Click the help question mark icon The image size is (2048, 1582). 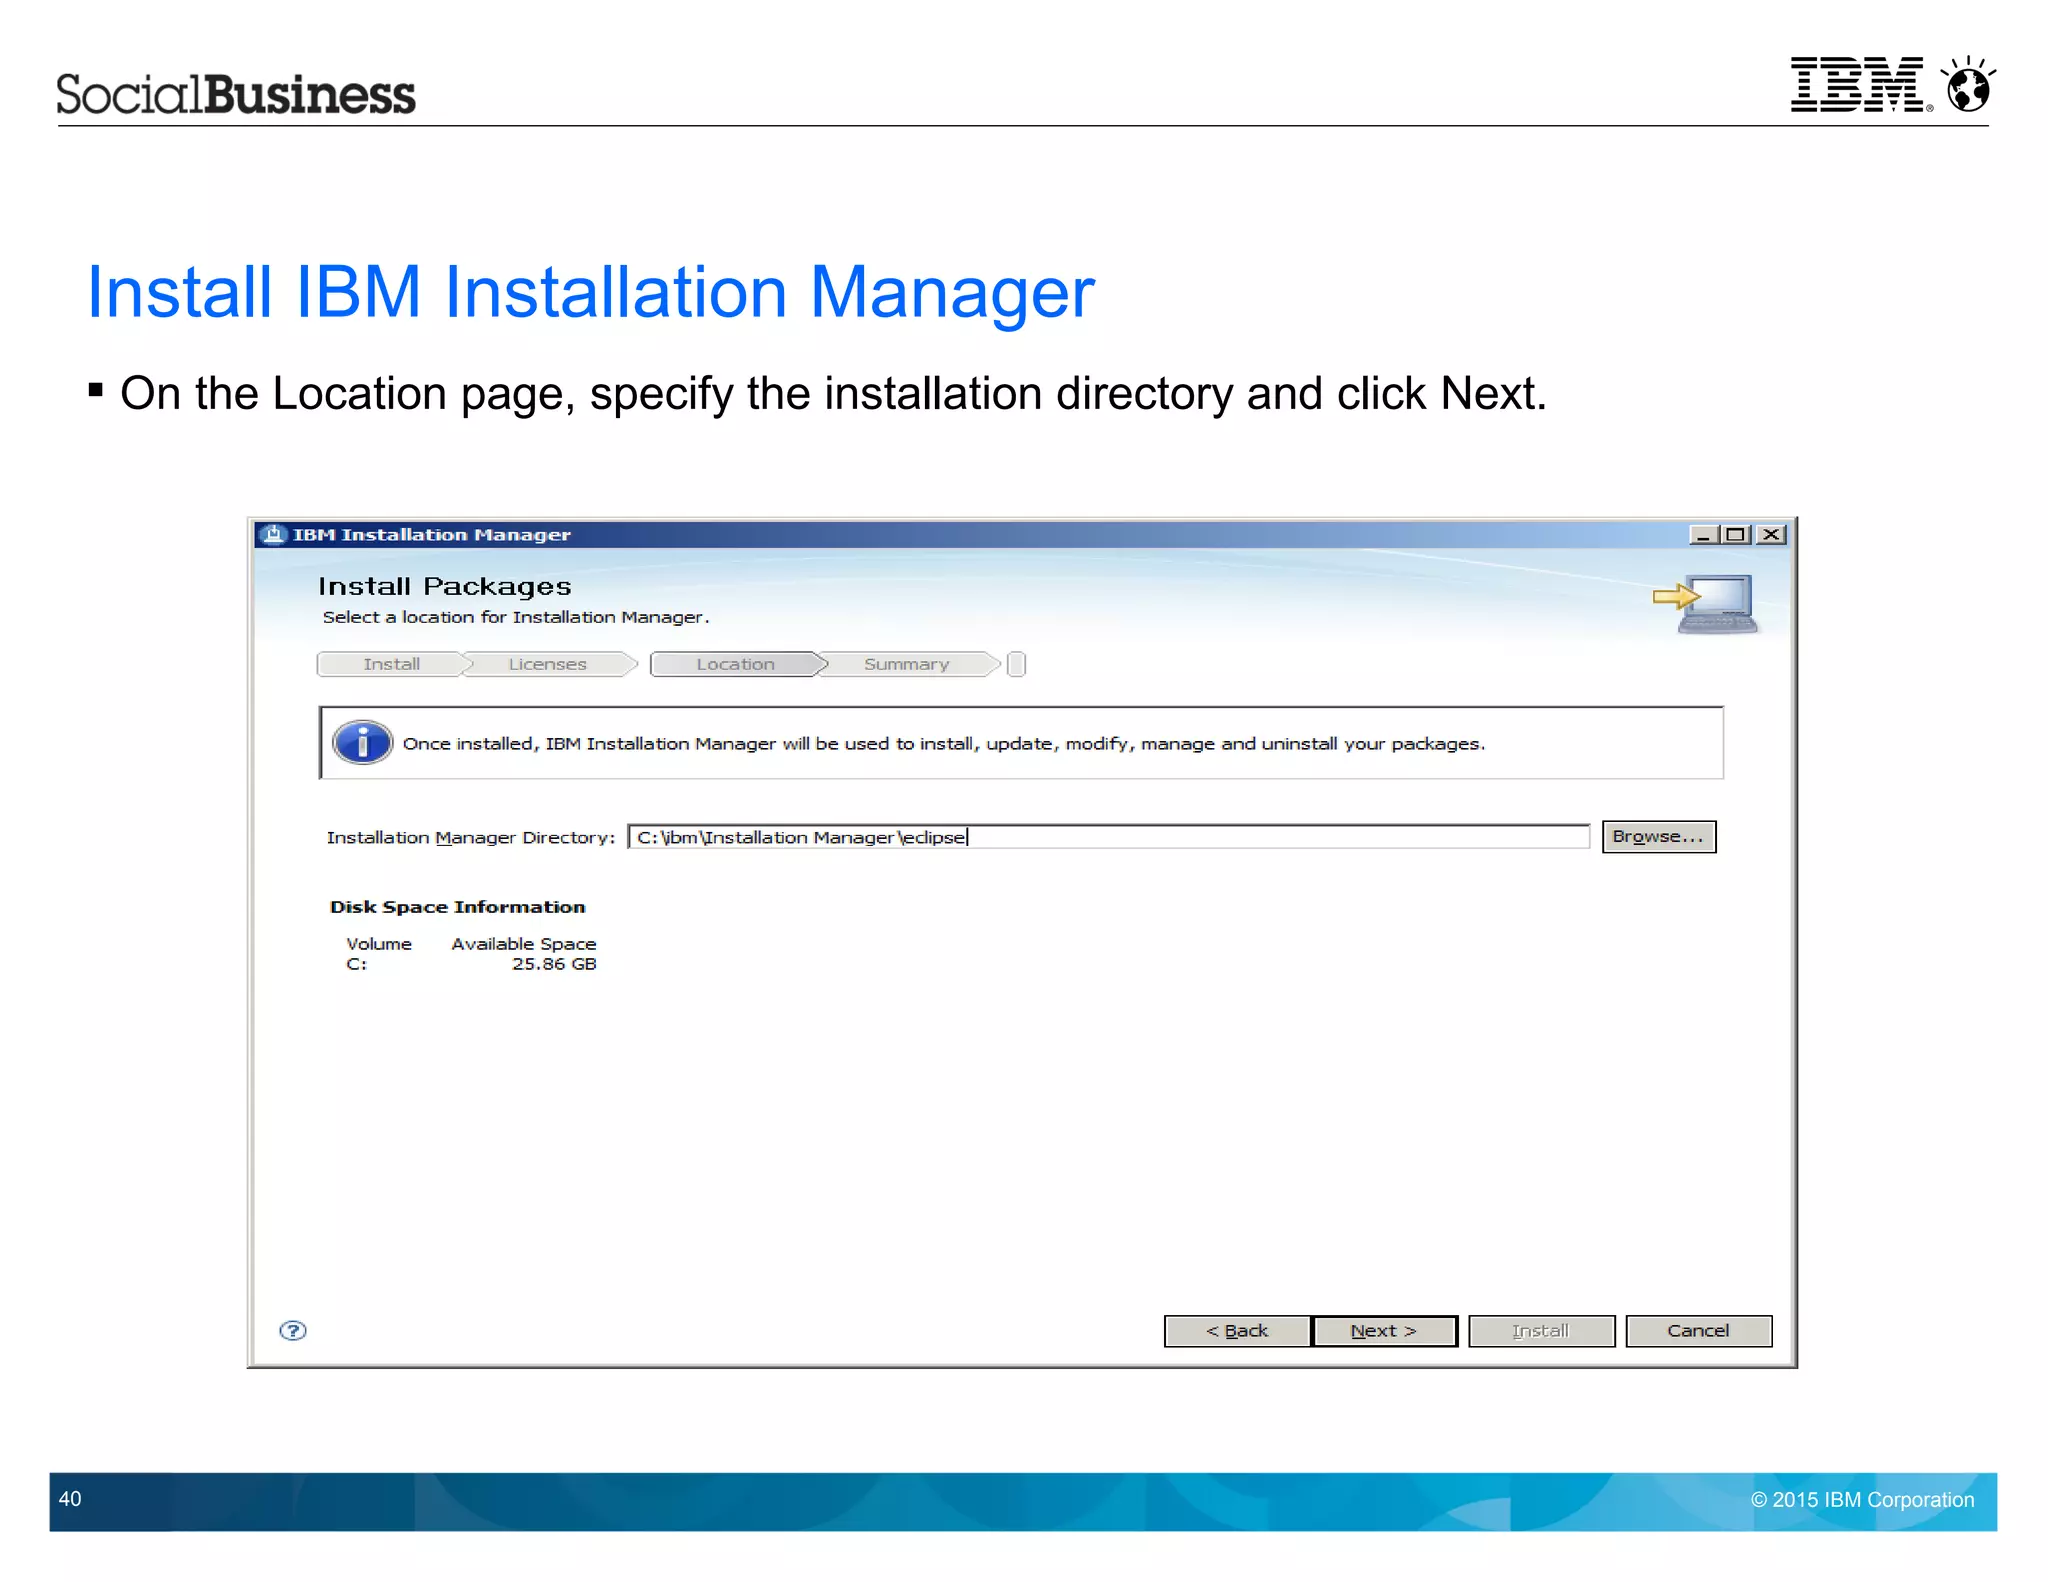pyautogui.click(x=293, y=1330)
